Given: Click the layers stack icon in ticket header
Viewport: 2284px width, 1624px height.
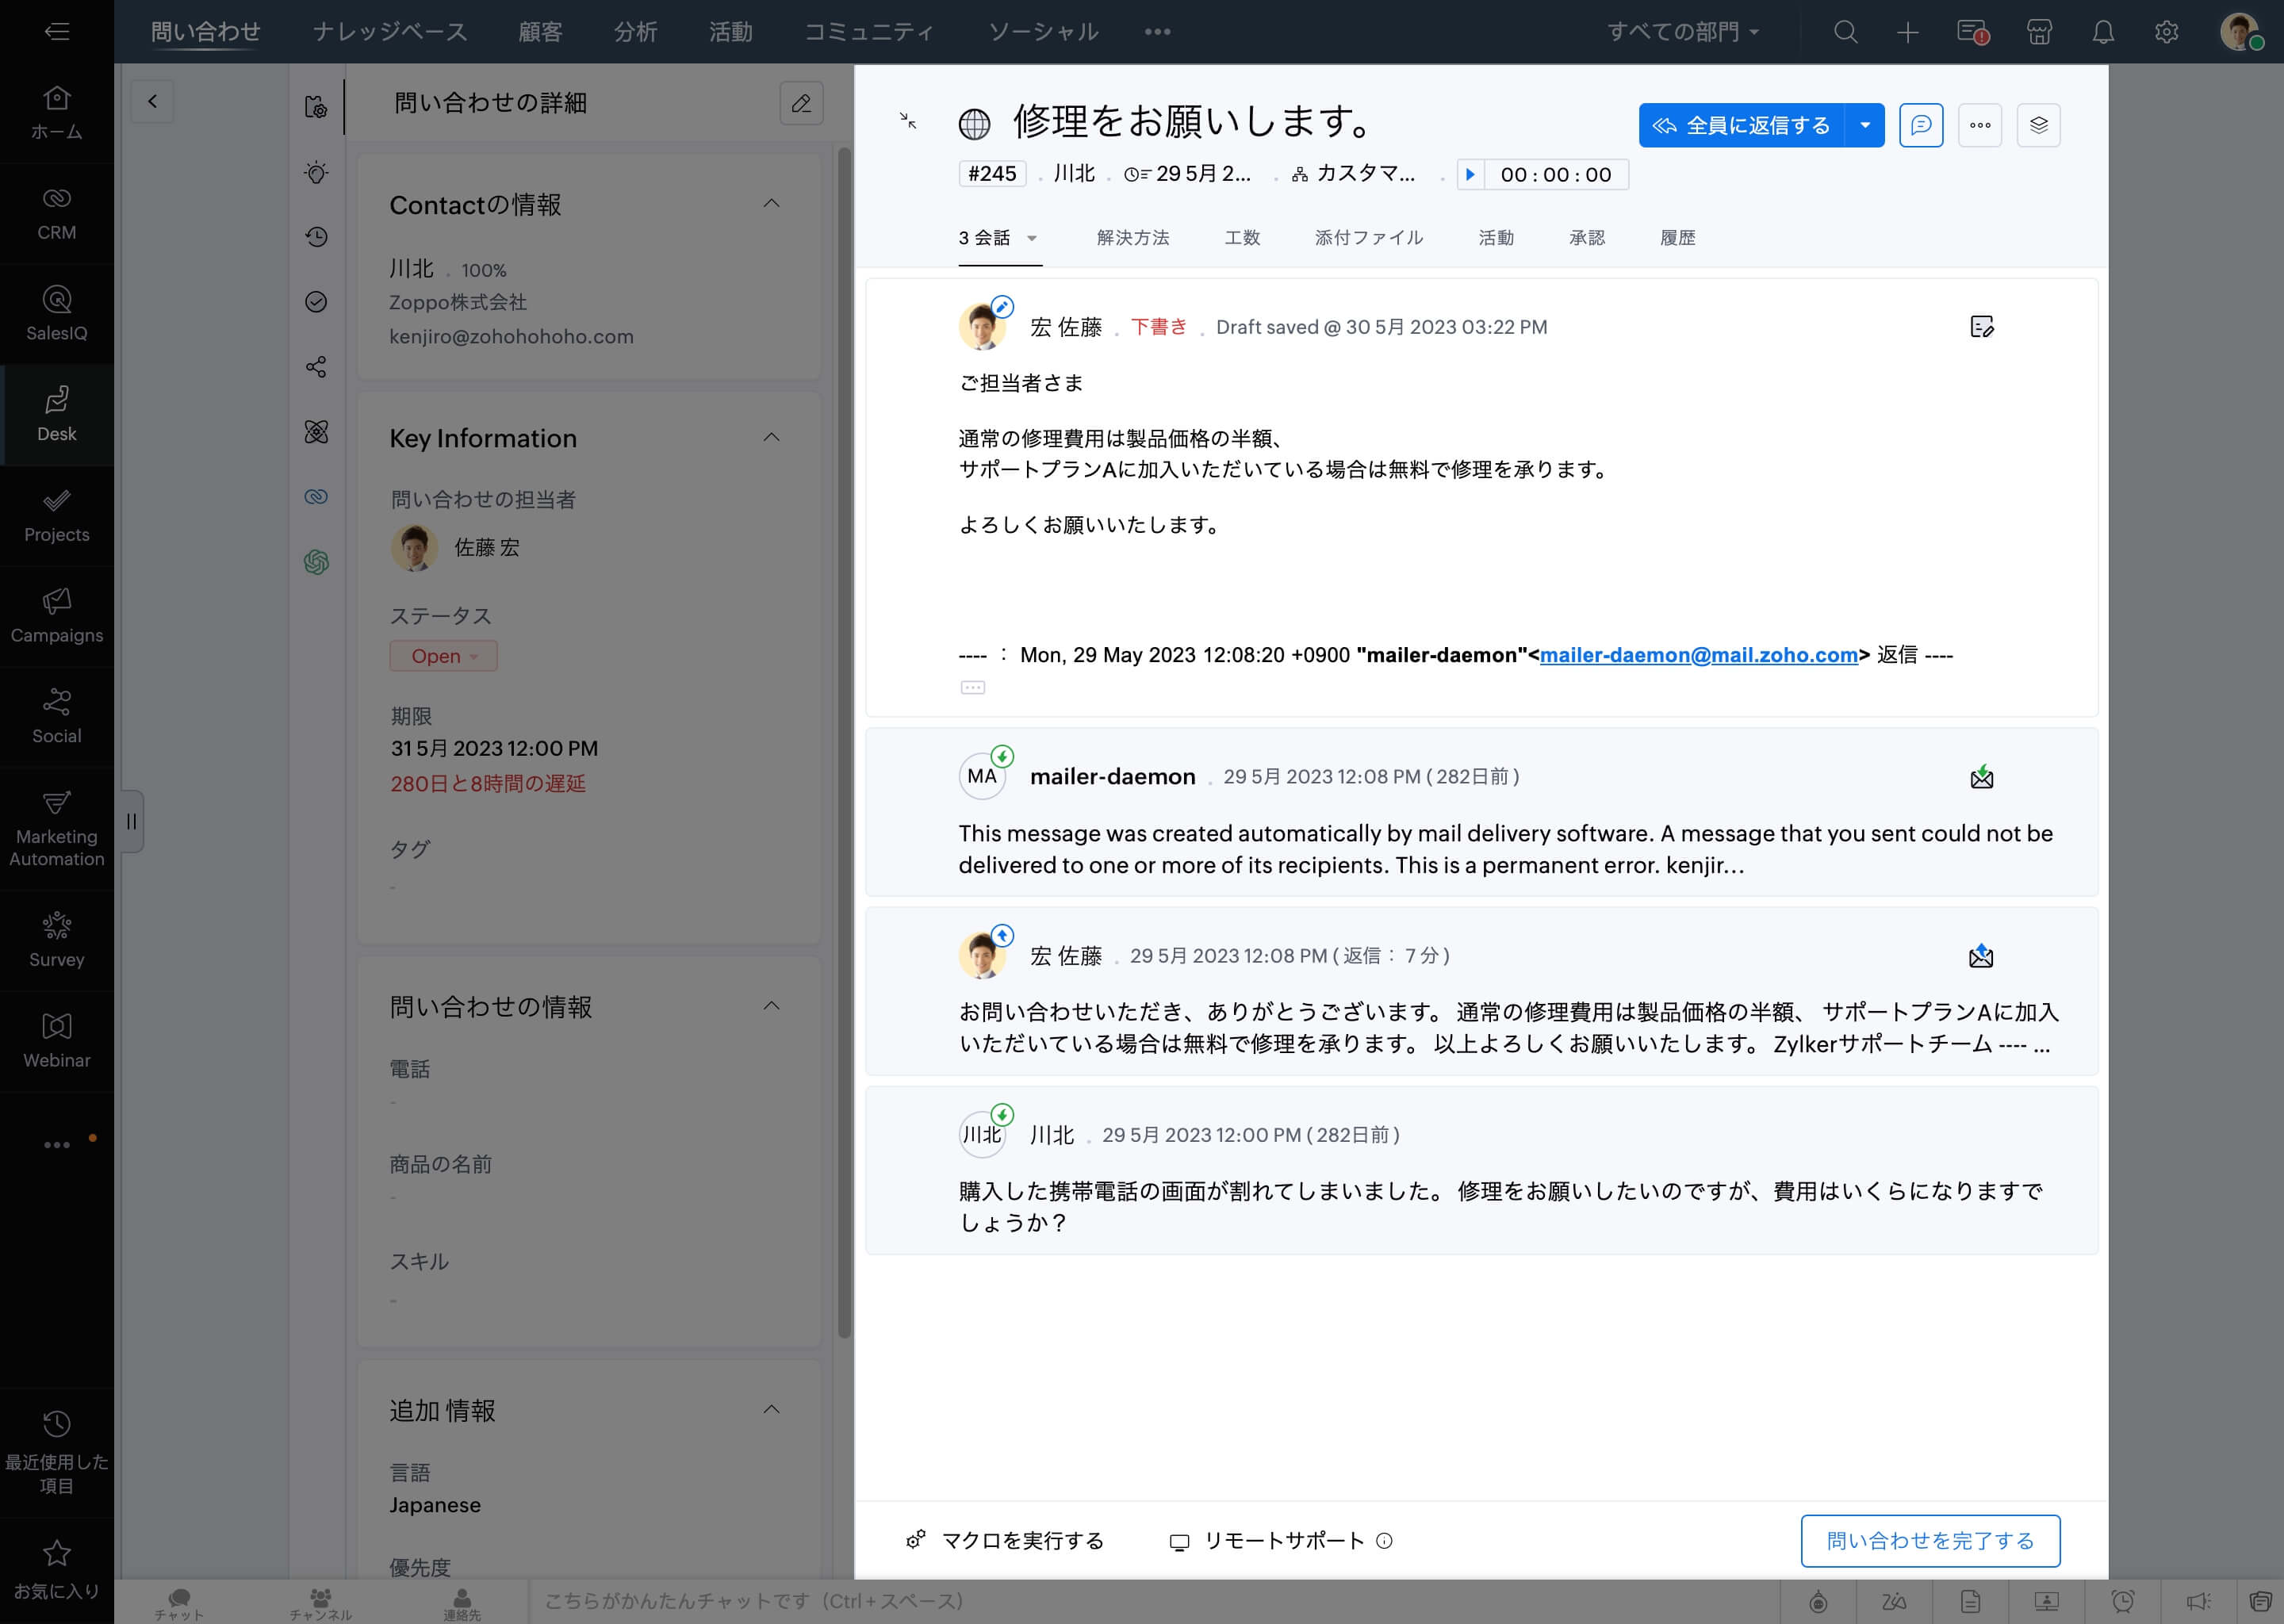Looking at the screenshot, I should click(2038, 125).
